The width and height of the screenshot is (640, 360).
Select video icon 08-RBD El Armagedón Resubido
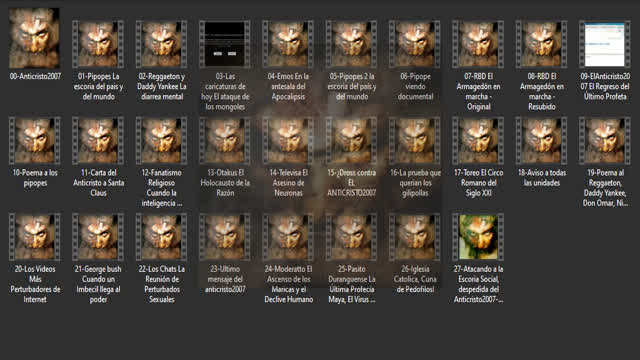pyautogui.click(x=542, y=44)
